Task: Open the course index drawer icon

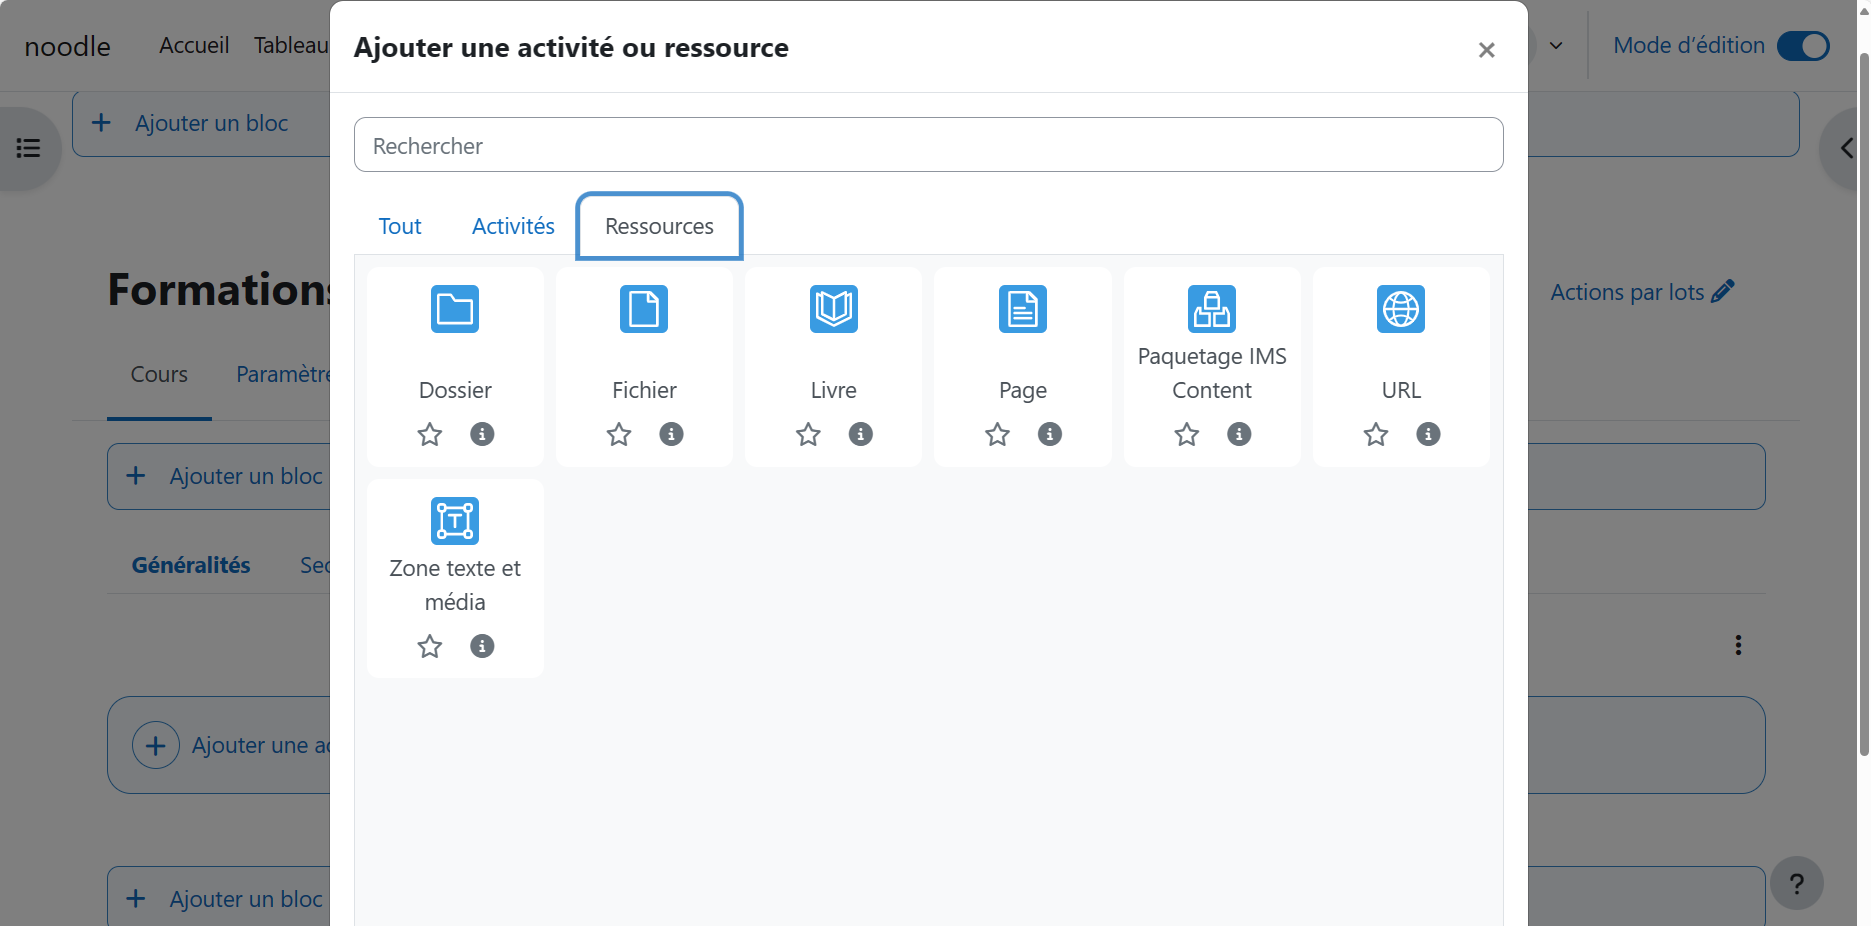Action: [x=29, y=149]
